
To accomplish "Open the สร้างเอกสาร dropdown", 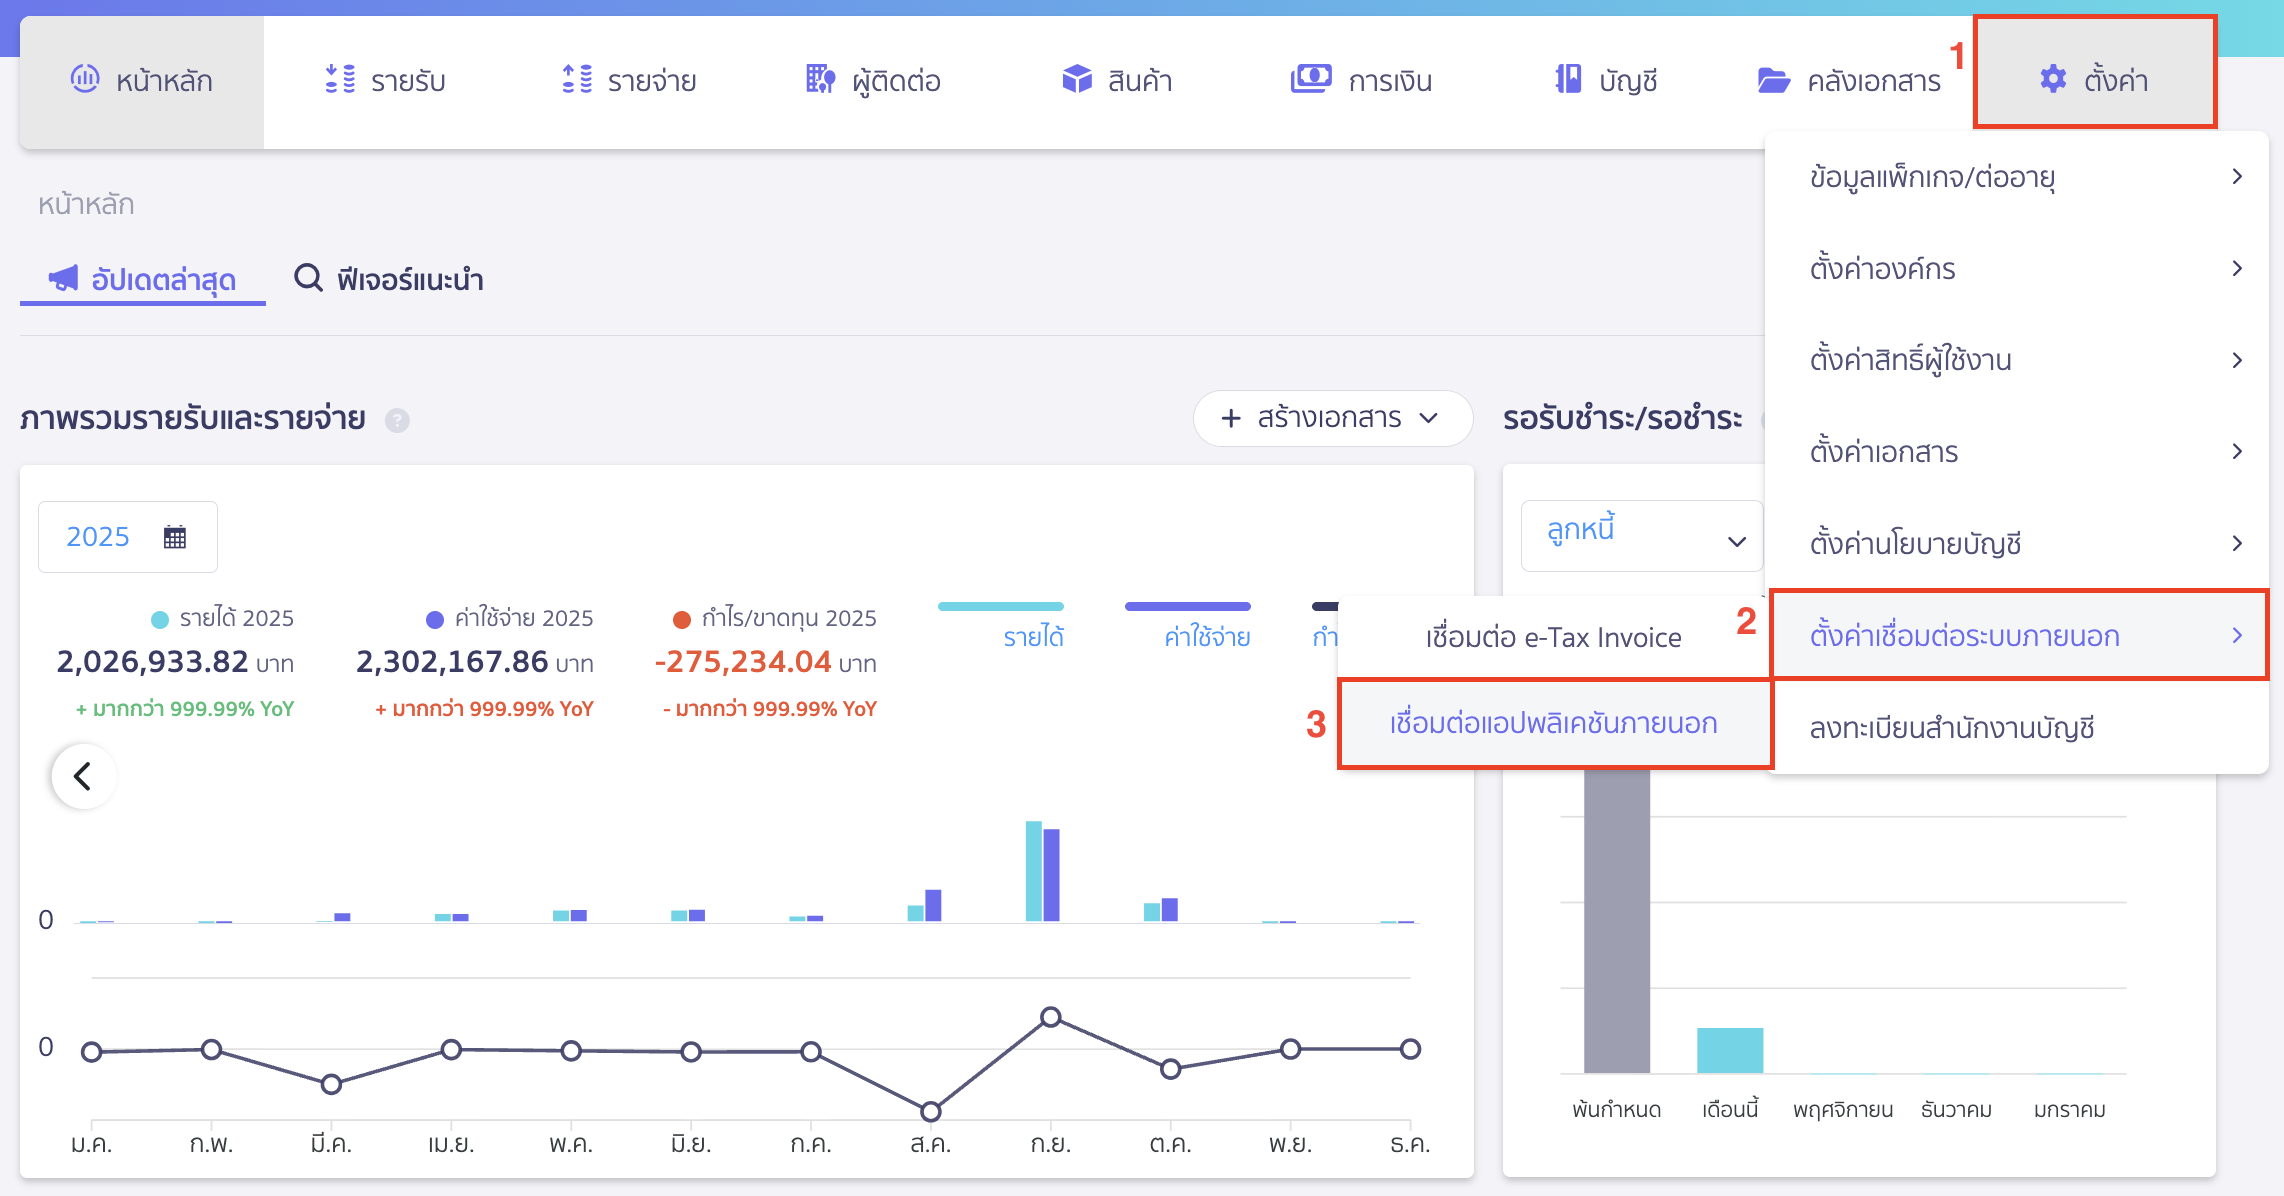I will click(x=1332, y=418).
